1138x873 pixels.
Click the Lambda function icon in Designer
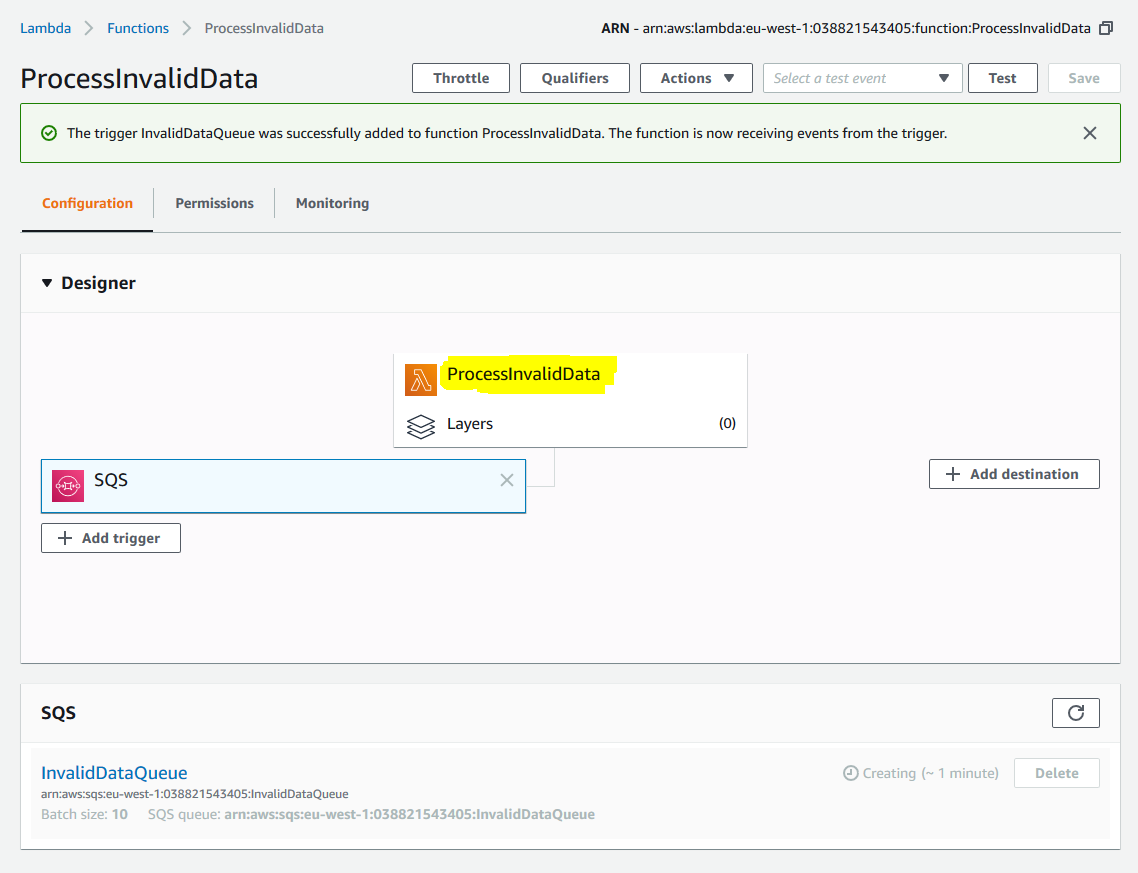[x=421, y=380]
